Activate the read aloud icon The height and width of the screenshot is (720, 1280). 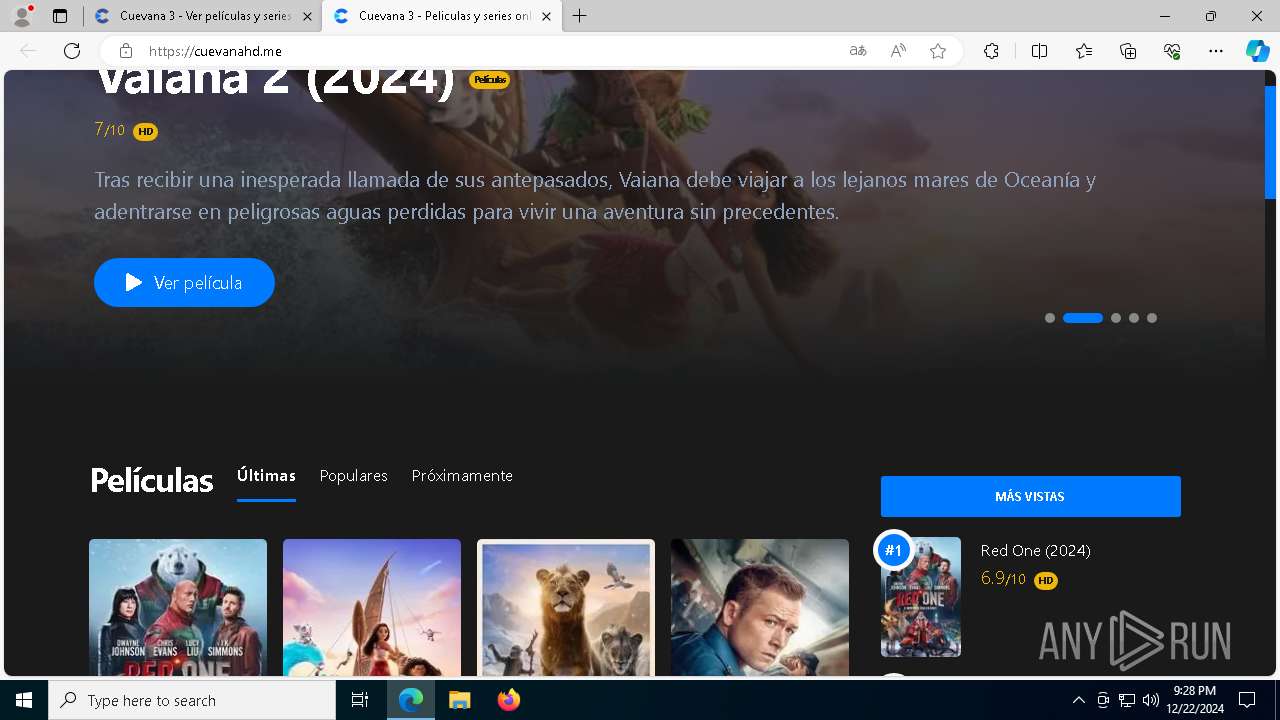(898, 51)
